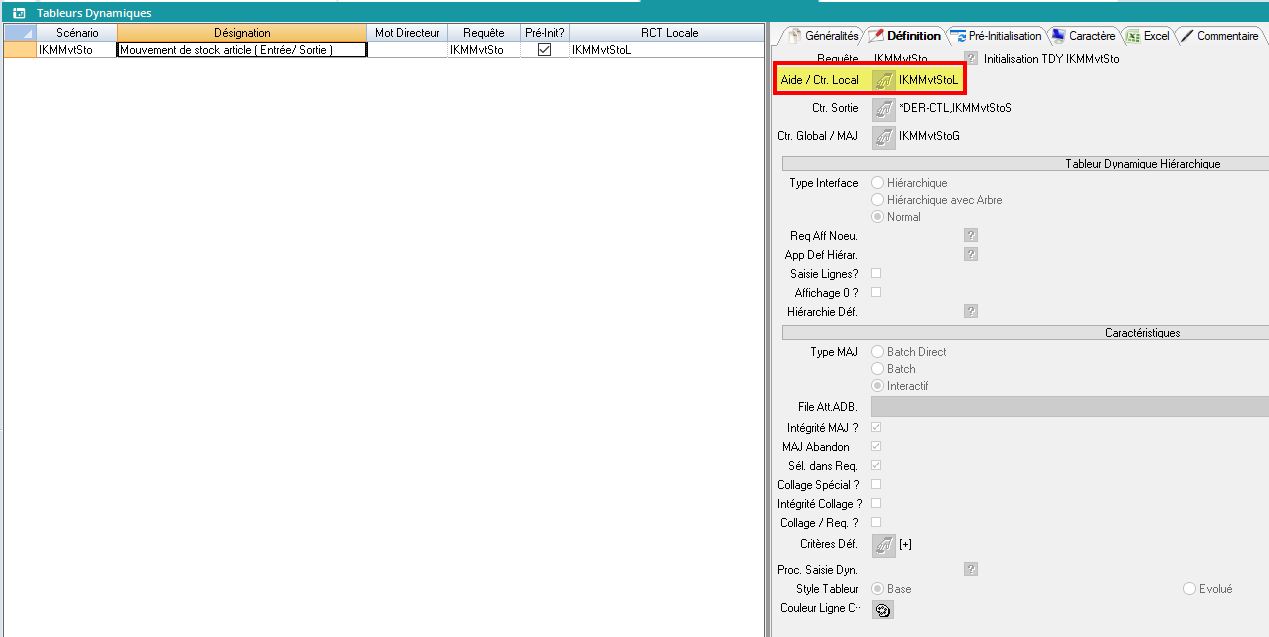
Task: Click the Tableurs Dynamiques window title icon
Action: 19,13
